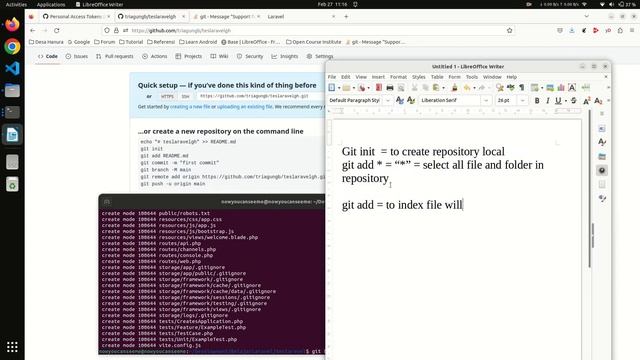
Task: Undo the last action in Writer
Action: click(467, 88)
